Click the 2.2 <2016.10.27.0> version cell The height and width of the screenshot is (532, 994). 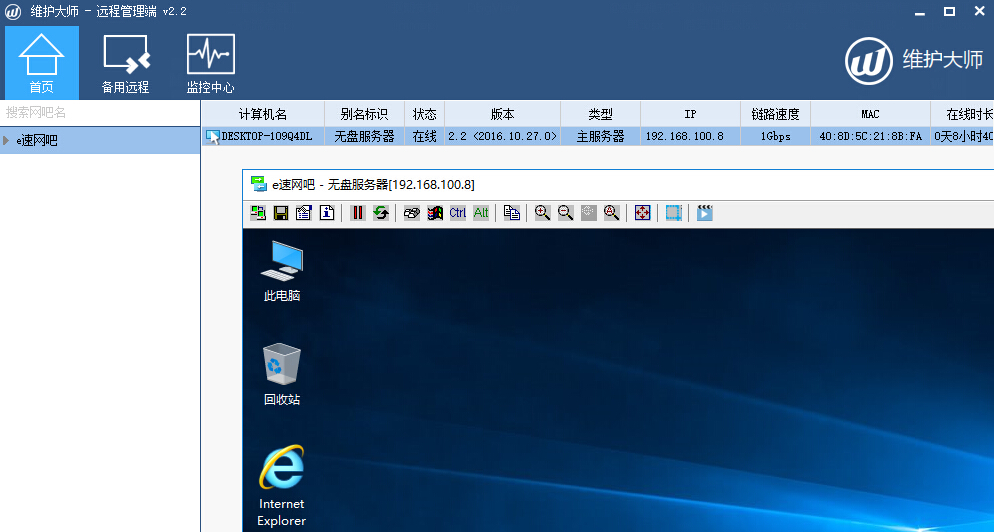tap(502, 136)
